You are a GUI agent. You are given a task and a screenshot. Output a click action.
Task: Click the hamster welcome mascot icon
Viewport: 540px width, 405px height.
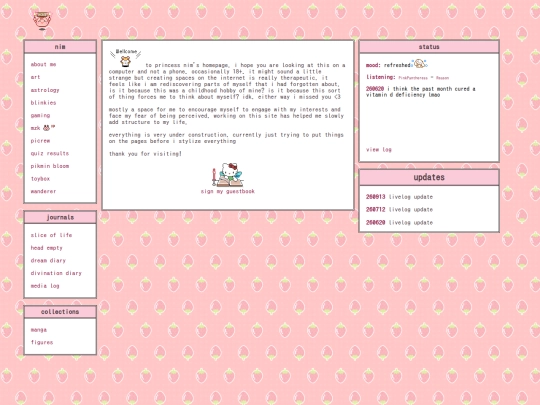click(125, 58)
